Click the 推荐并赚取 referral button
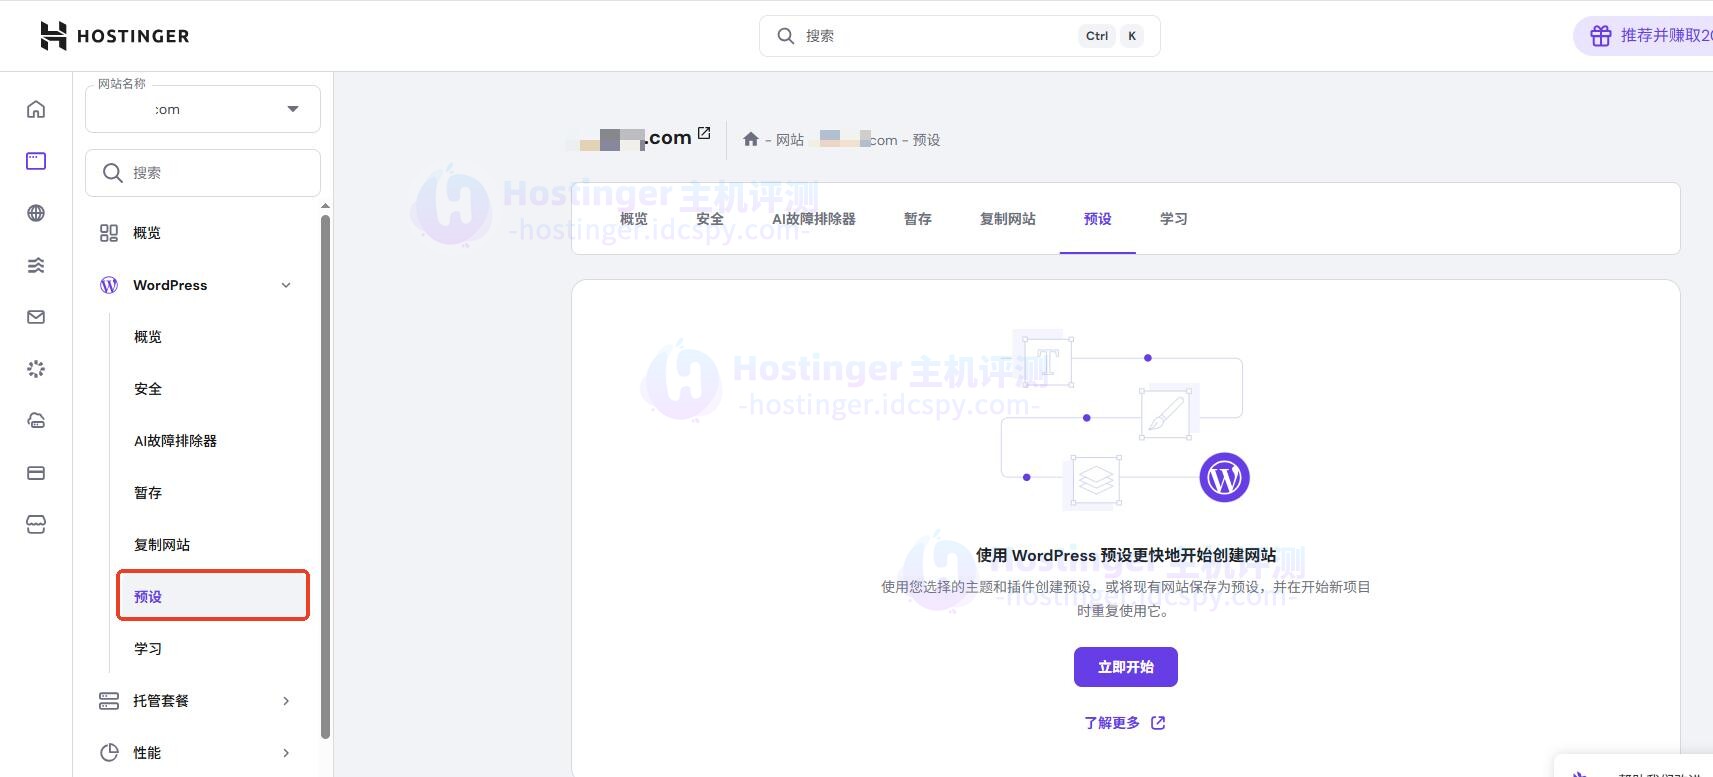The width and height of the screenshot is (1713, 777). pos(1643,36)
